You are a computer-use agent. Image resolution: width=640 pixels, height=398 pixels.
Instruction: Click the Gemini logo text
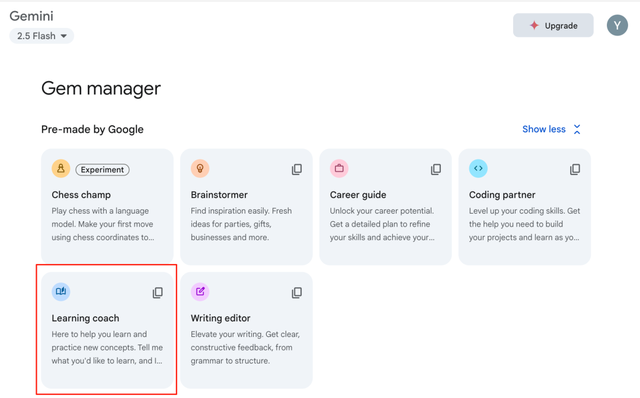tap(31, 16)
